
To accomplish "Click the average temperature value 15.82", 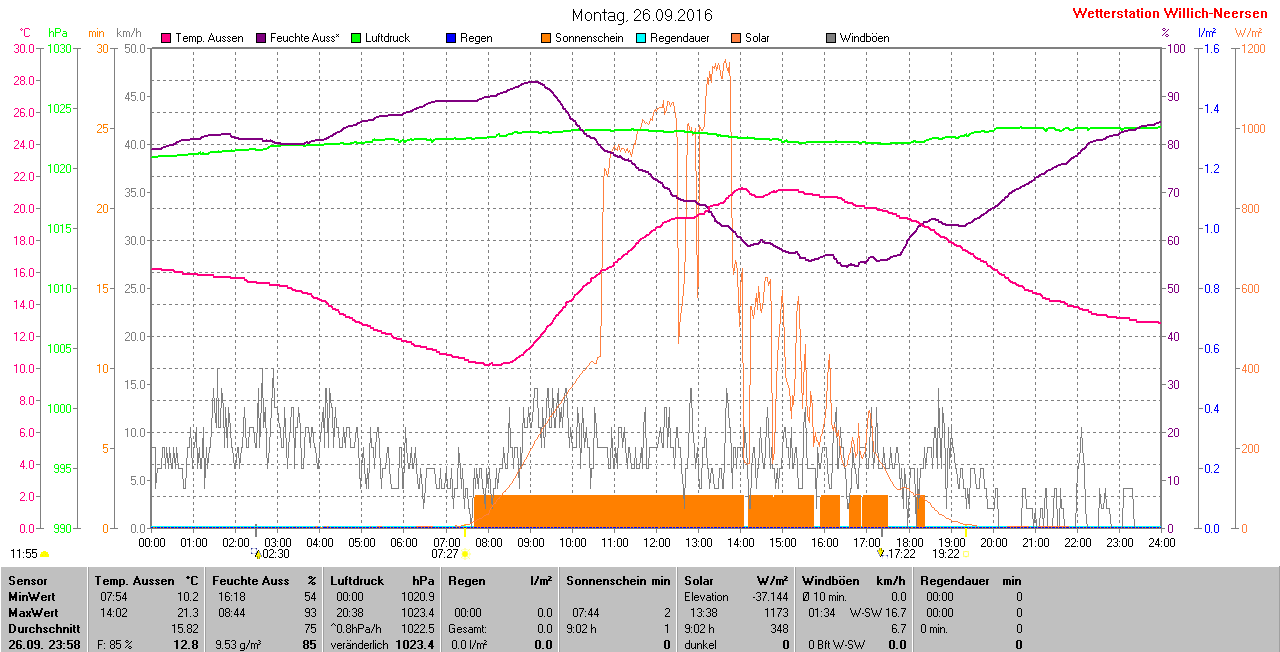I will click(x=184, y=629).
